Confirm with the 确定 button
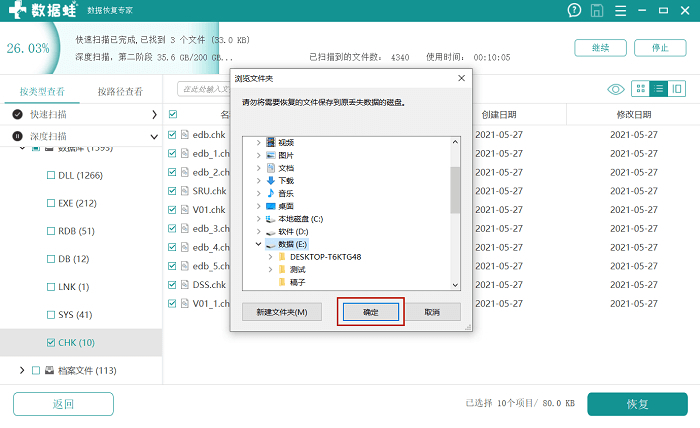 (371, 312)
